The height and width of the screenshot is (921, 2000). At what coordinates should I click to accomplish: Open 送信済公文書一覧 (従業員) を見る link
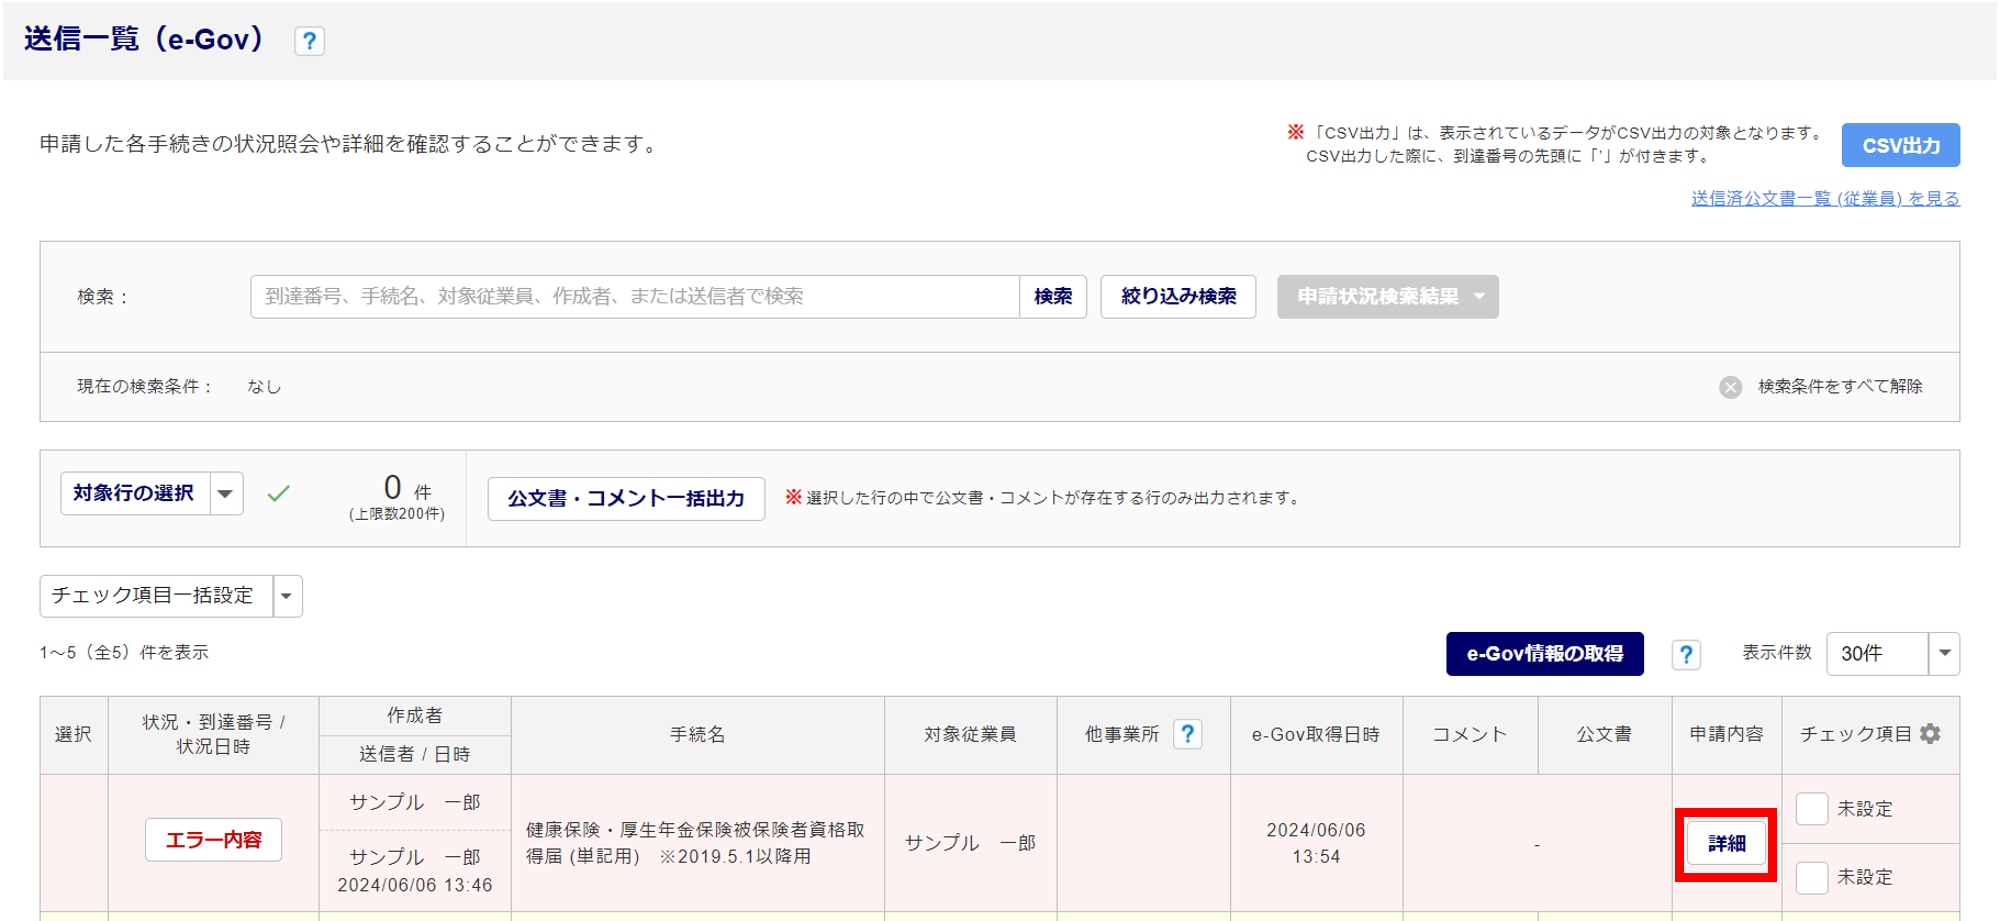(x=1825, y=199)
